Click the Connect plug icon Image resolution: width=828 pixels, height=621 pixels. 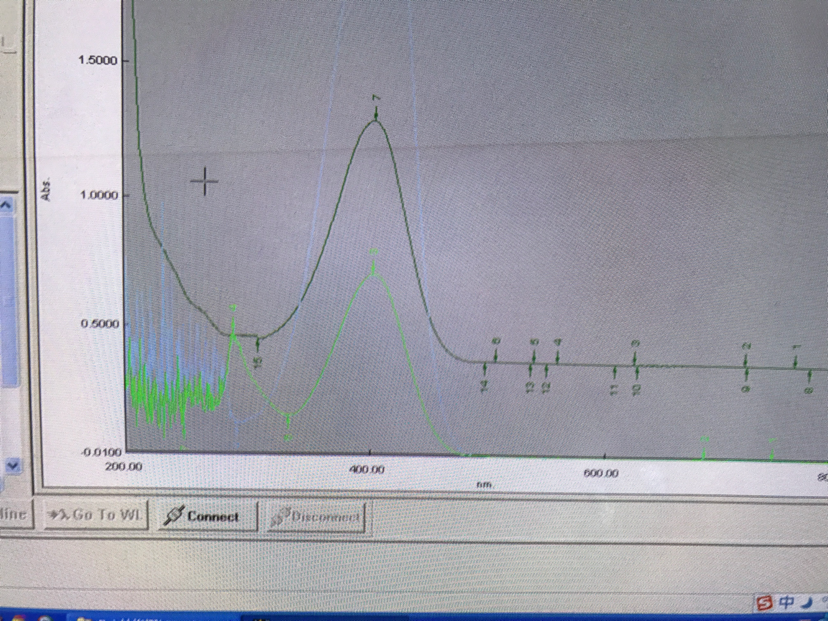(x=174, y=515)
